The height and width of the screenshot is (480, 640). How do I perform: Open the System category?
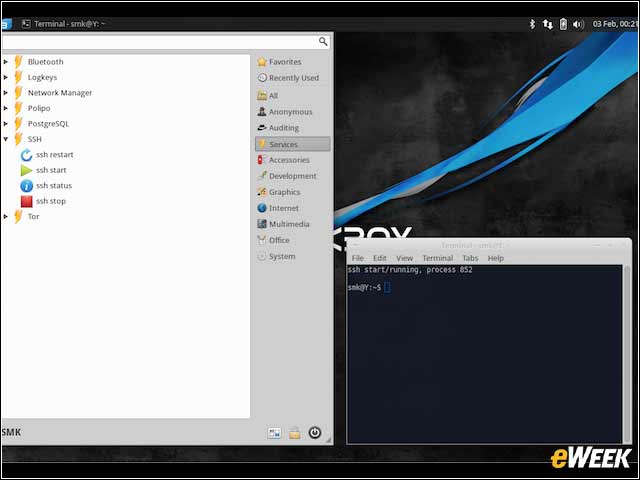pos(276,256)
